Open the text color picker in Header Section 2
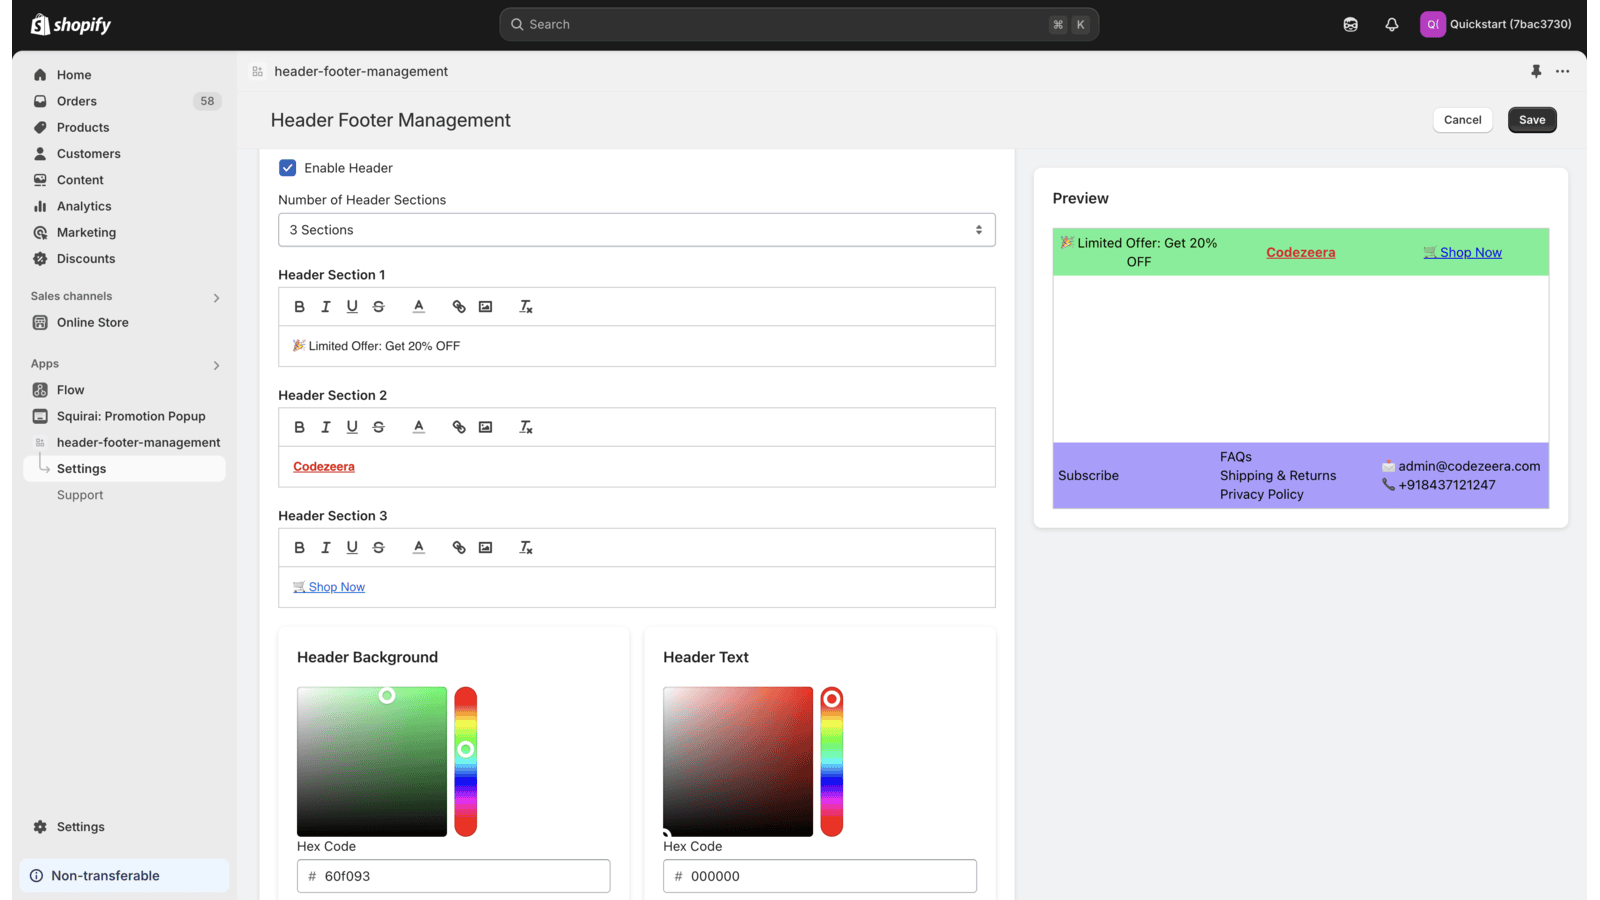Image resolution: width=1600 pixels, height=900 pixels. tap(419, 426)
